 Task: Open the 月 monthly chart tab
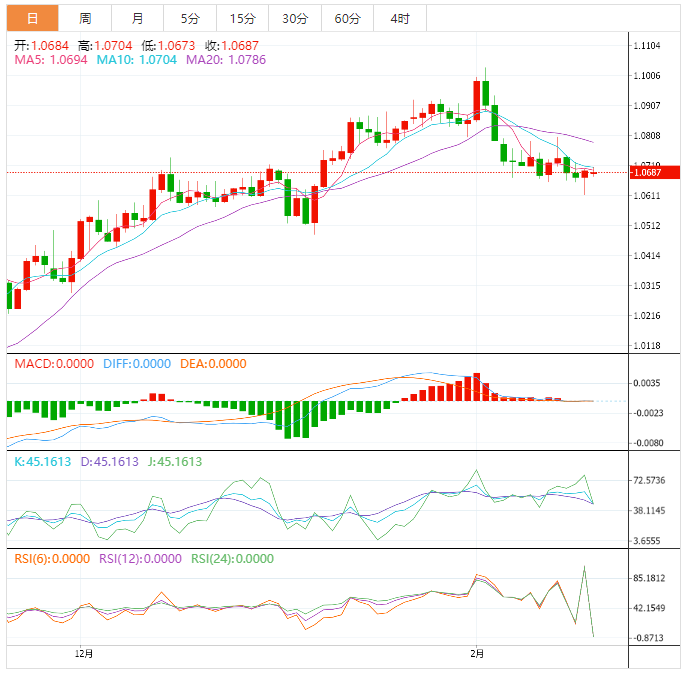(x=137, y=18)
